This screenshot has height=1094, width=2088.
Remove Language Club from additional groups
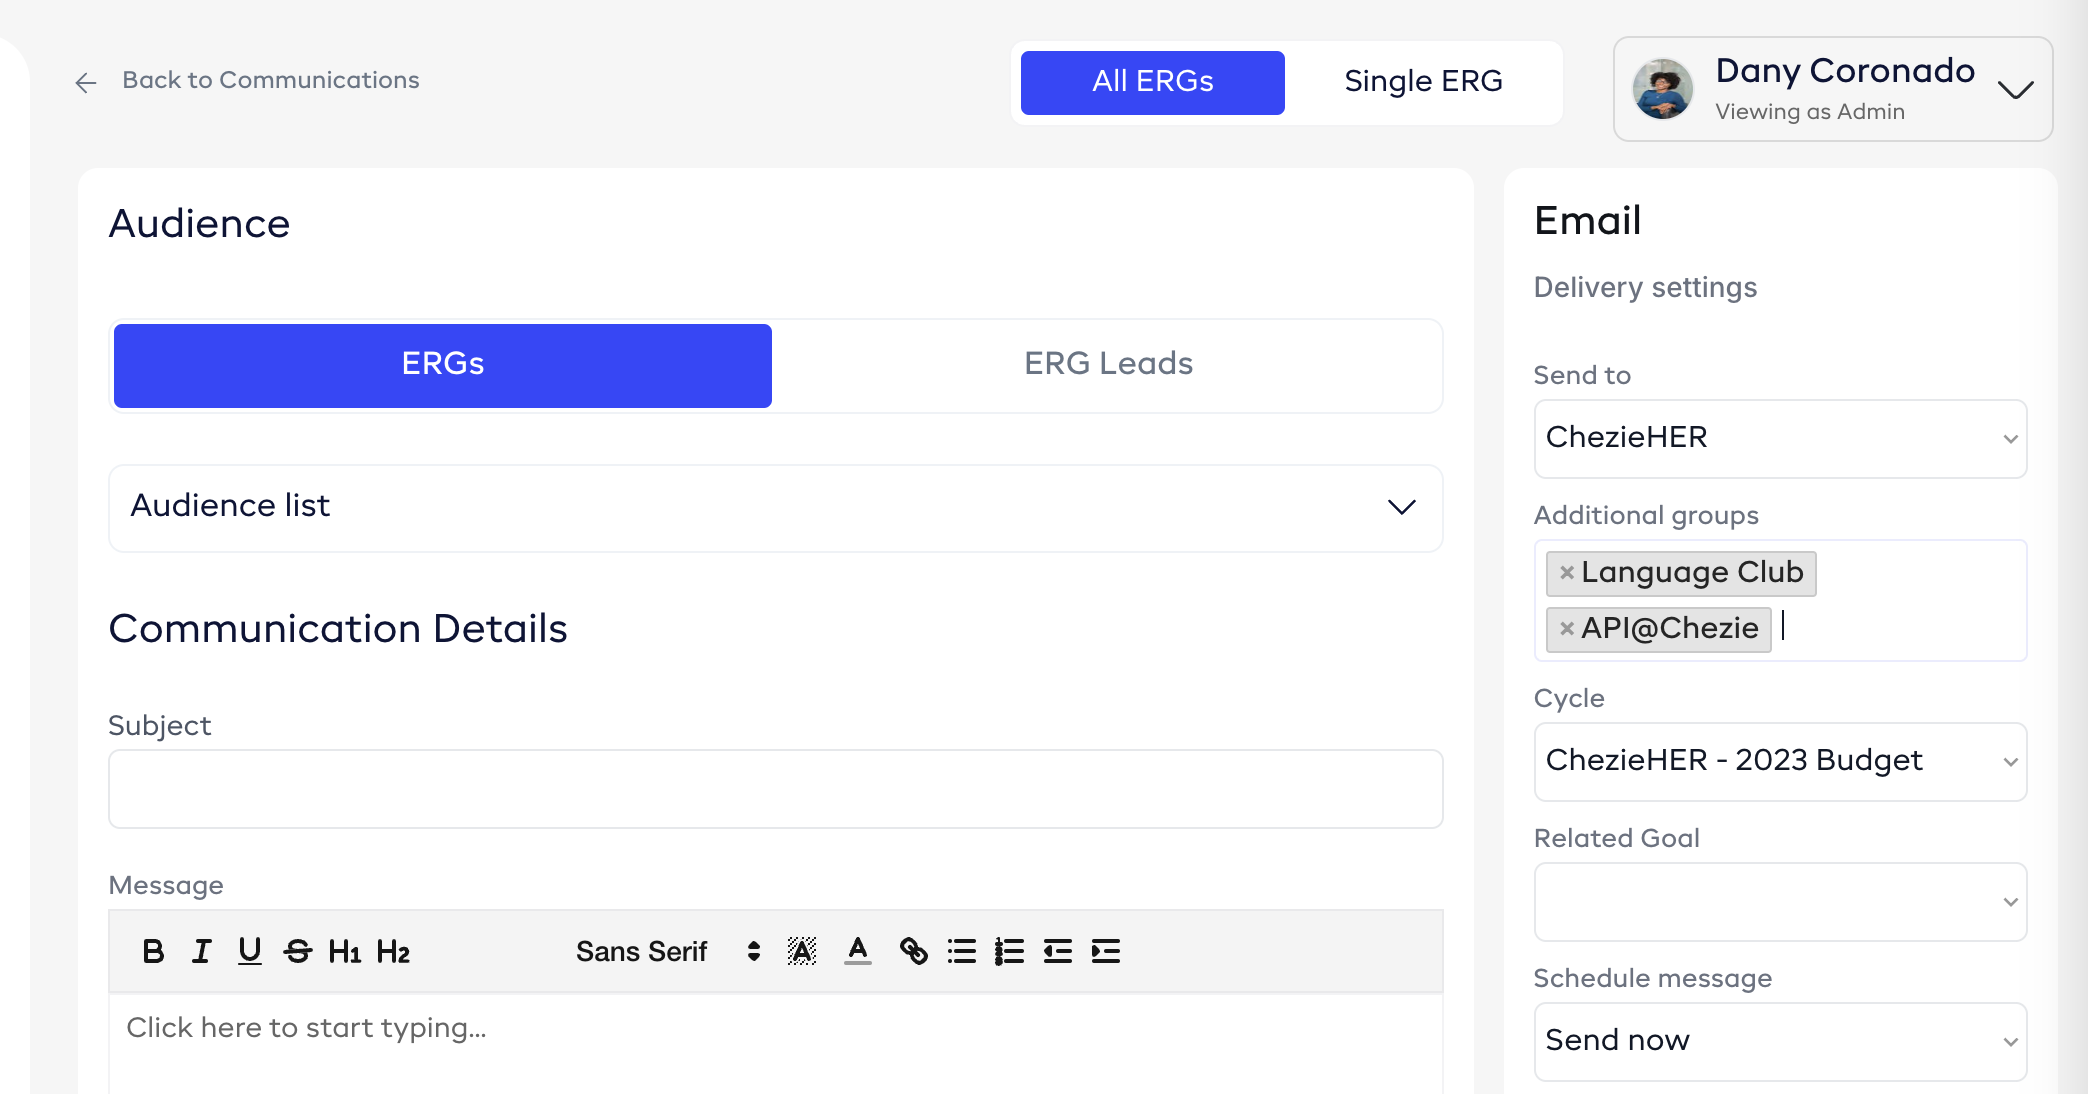pyautogui.click(x=1567, y=573)
